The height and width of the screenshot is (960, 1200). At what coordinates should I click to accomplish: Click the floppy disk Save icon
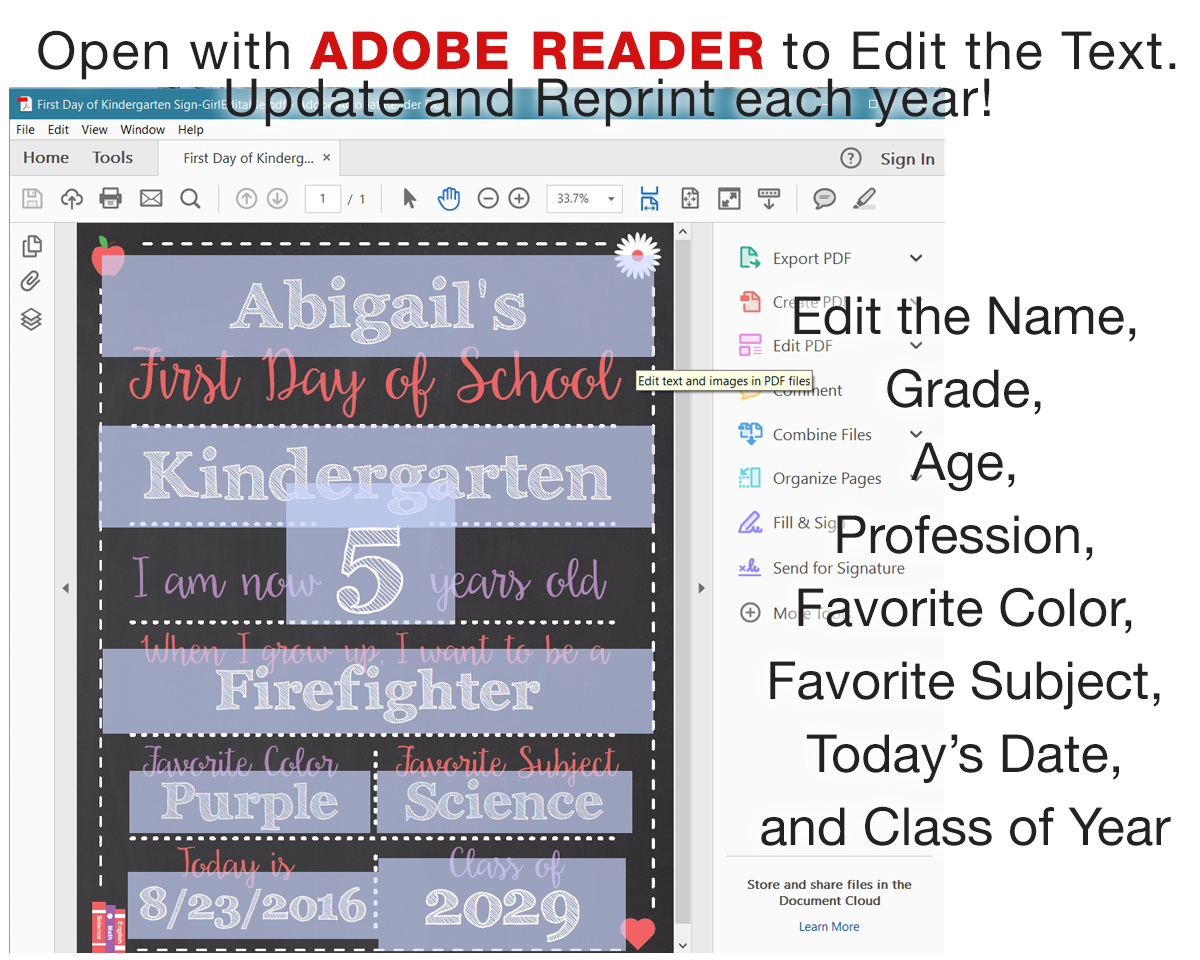32,198
